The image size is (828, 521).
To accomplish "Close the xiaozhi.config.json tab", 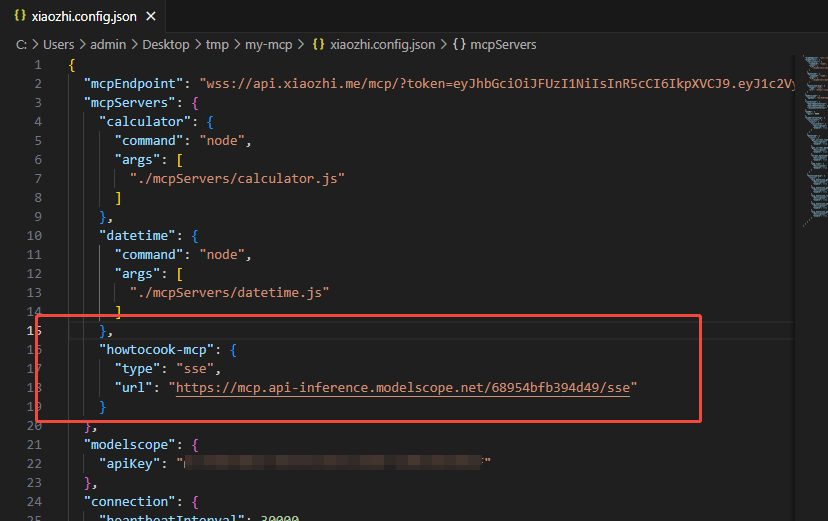I will pos(151,16).
